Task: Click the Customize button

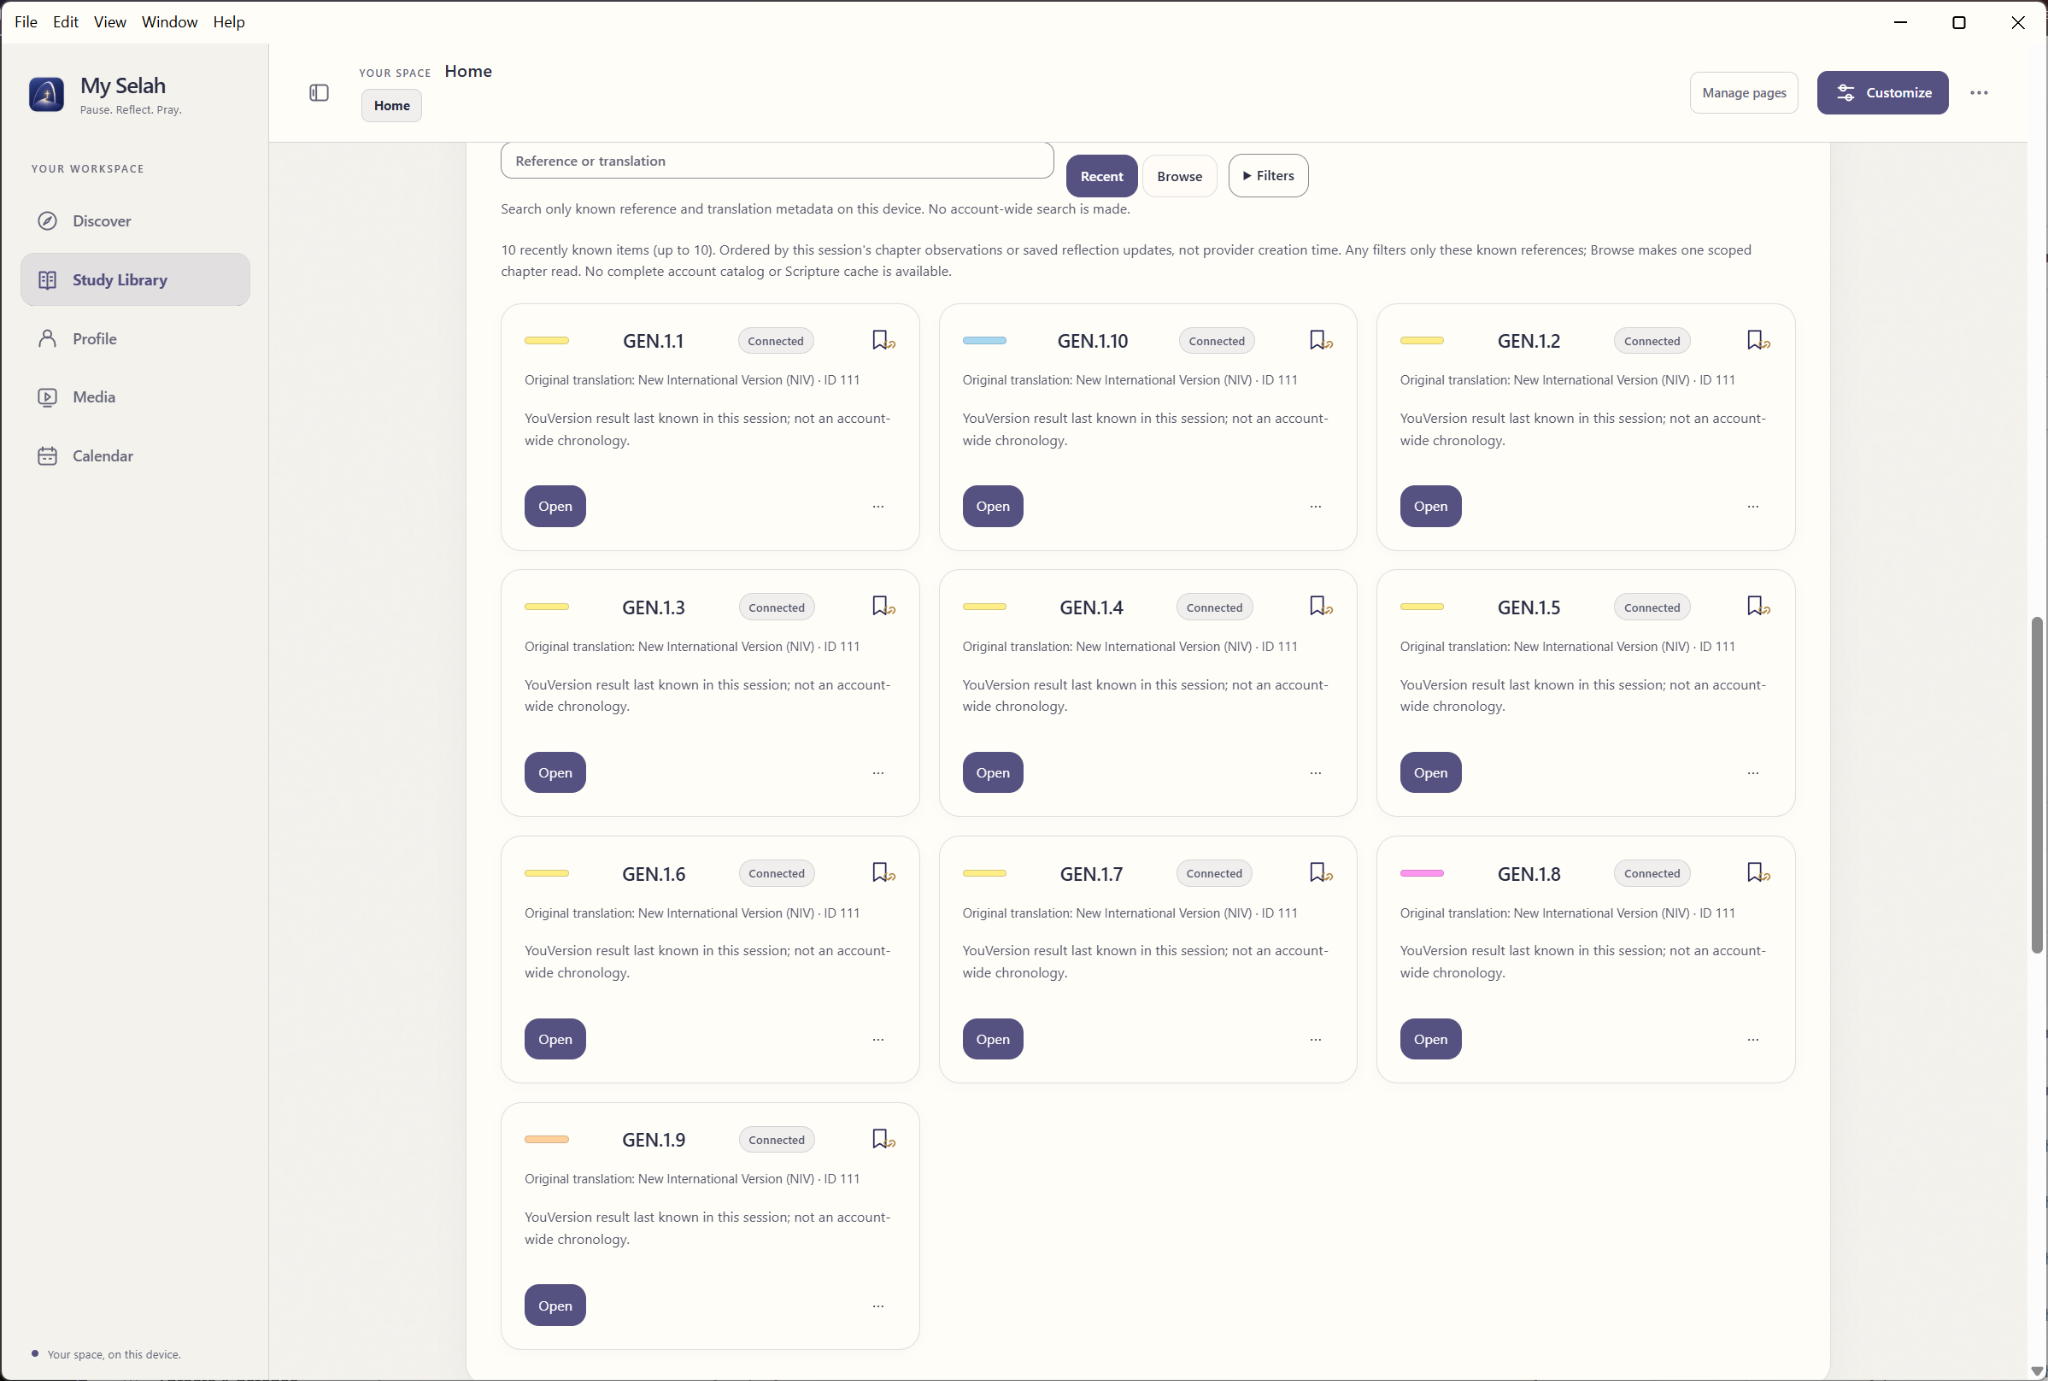Action: pyautogui.click(x=1882, y=93)
